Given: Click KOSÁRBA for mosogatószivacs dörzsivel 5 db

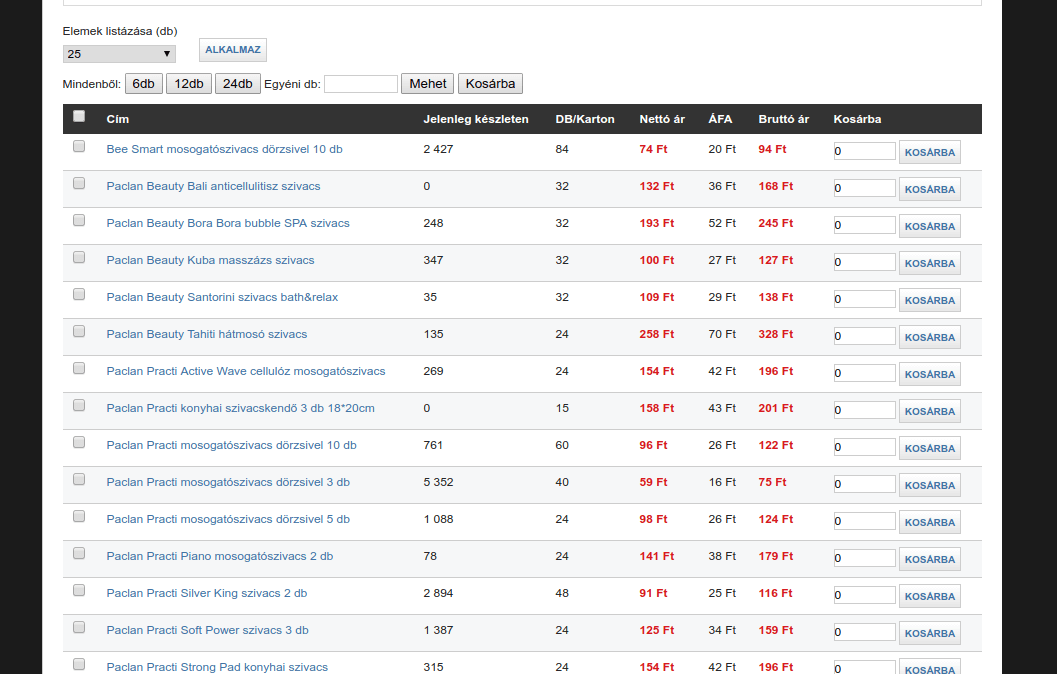Looking at the screenshot, I should [930, 523].
